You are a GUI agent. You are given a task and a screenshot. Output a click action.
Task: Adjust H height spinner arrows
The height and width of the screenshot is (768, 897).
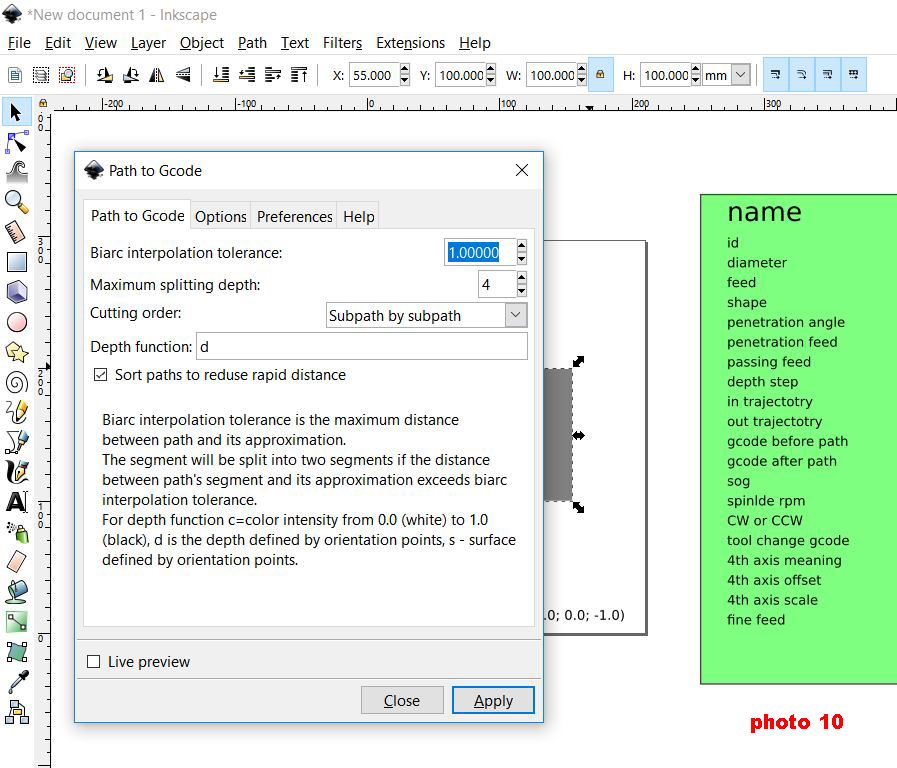[x=696, y=75]
